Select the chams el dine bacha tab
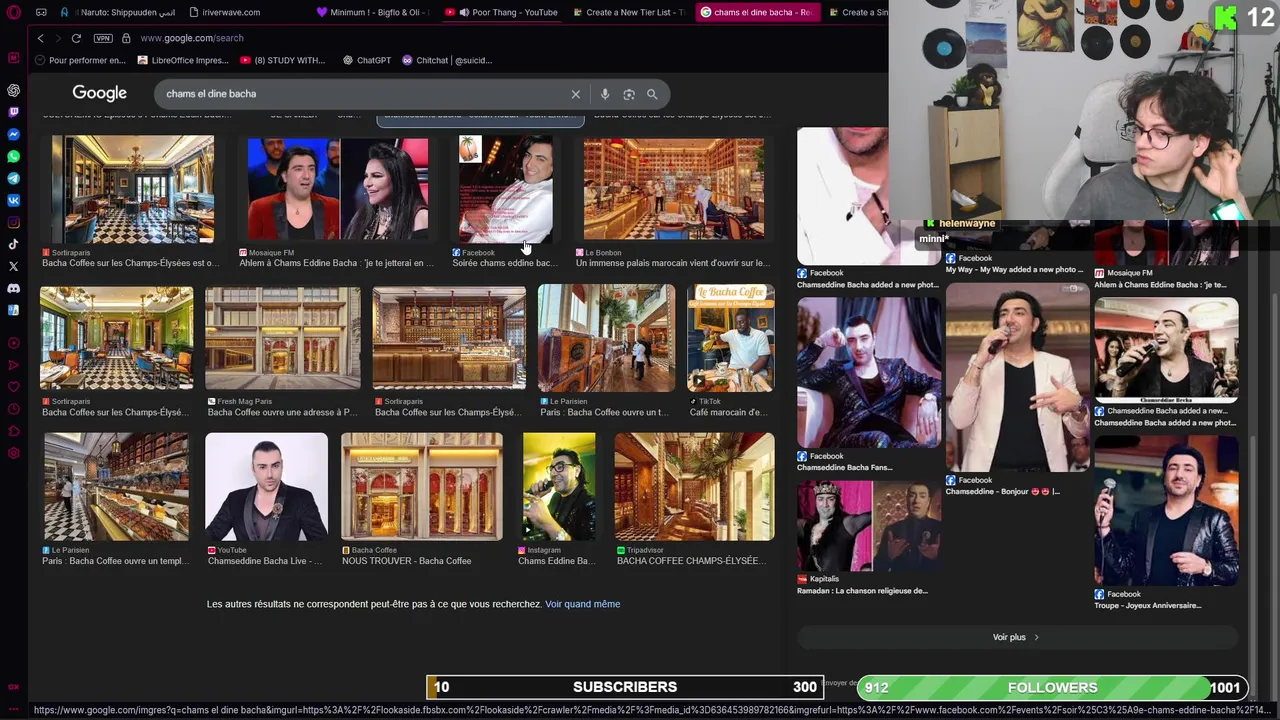1280x720 pixels. tap(757, 12)
